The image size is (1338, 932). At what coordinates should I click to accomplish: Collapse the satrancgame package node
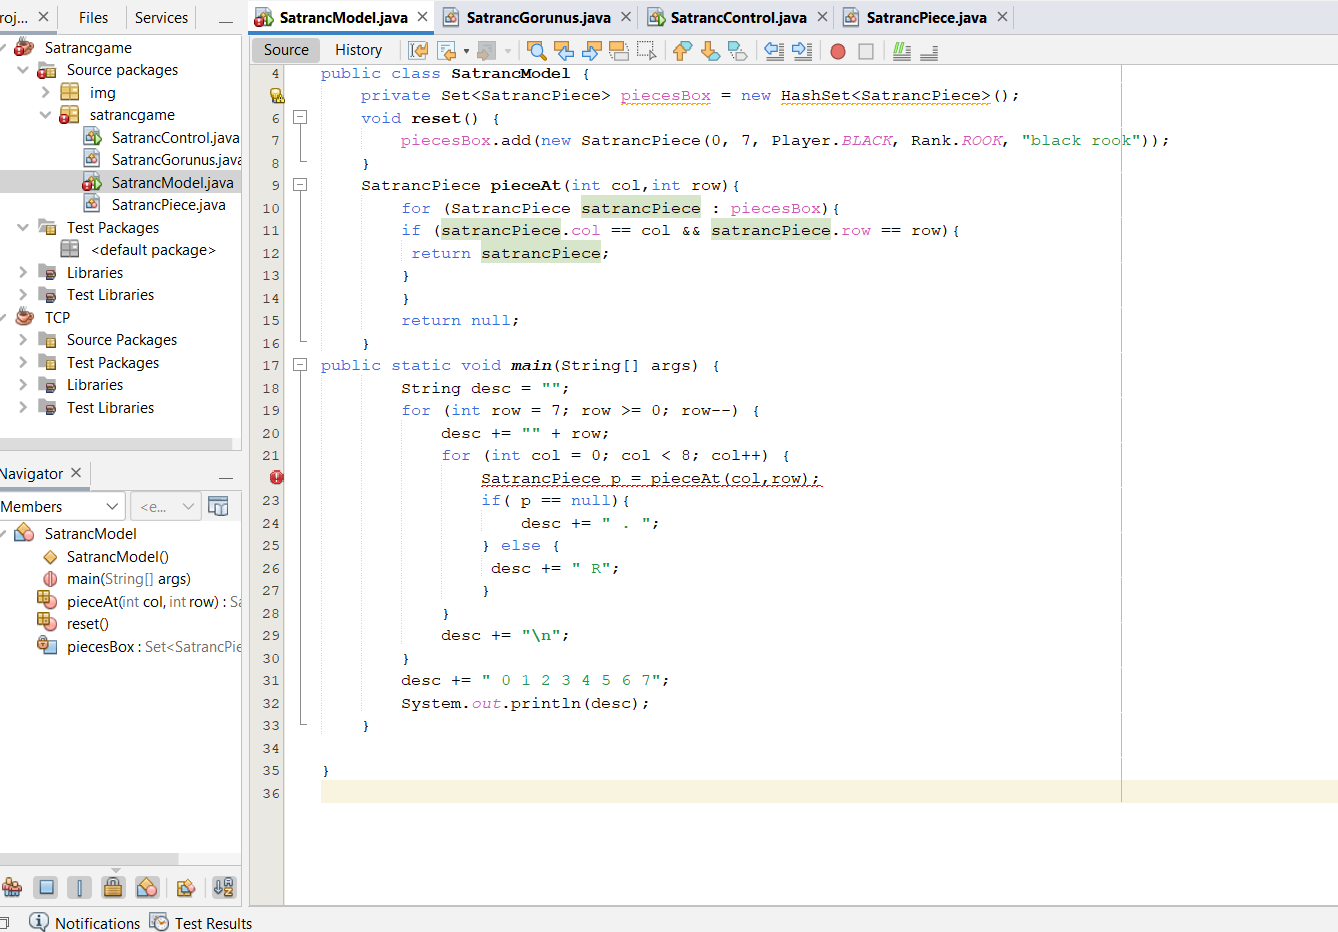[45, 115]
